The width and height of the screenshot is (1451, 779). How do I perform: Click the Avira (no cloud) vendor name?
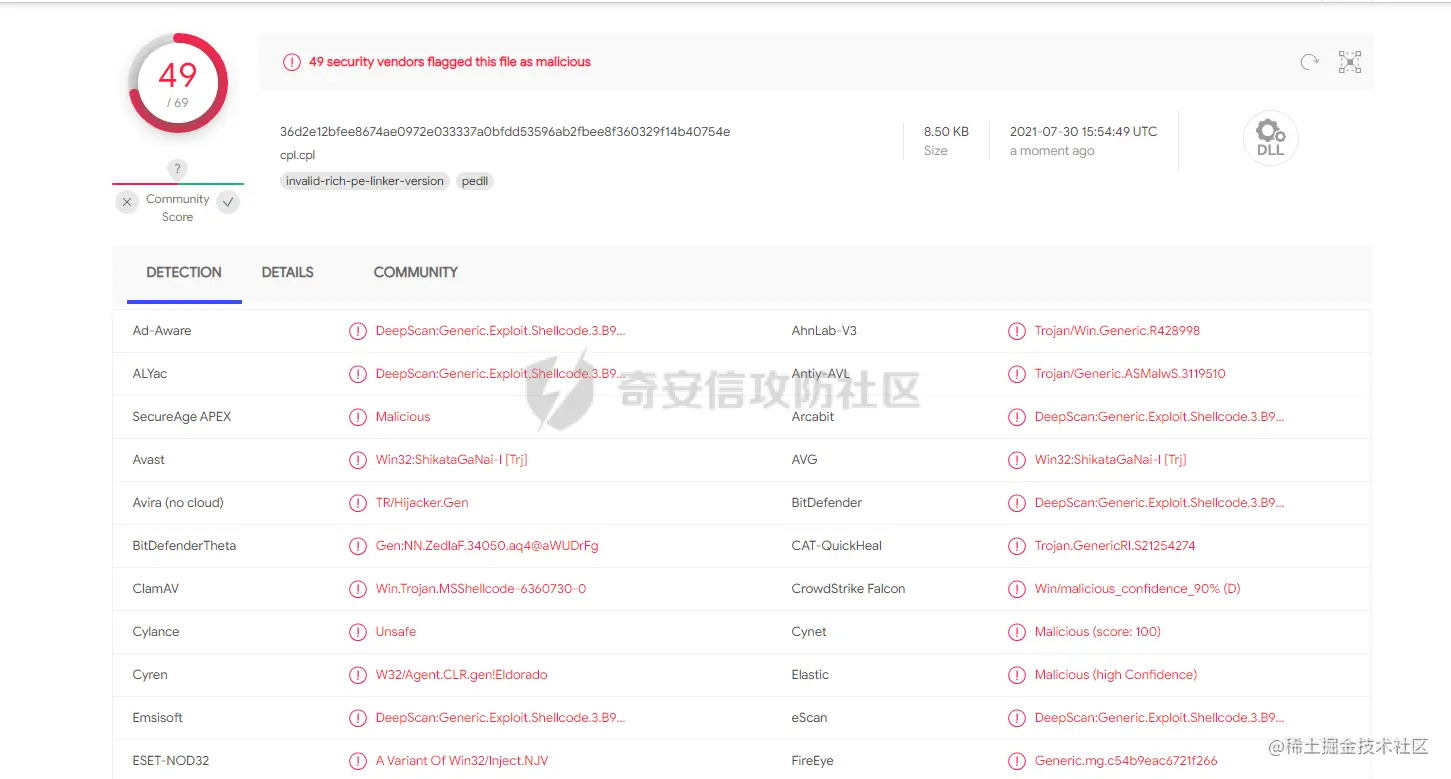(x=178, y=503)
